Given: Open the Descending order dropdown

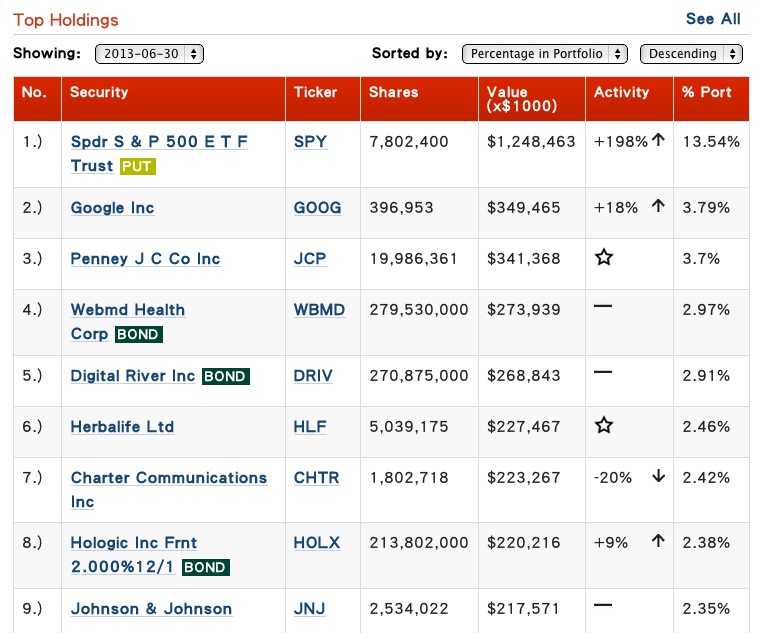Looking at the screenshot, I should (691, 54).
